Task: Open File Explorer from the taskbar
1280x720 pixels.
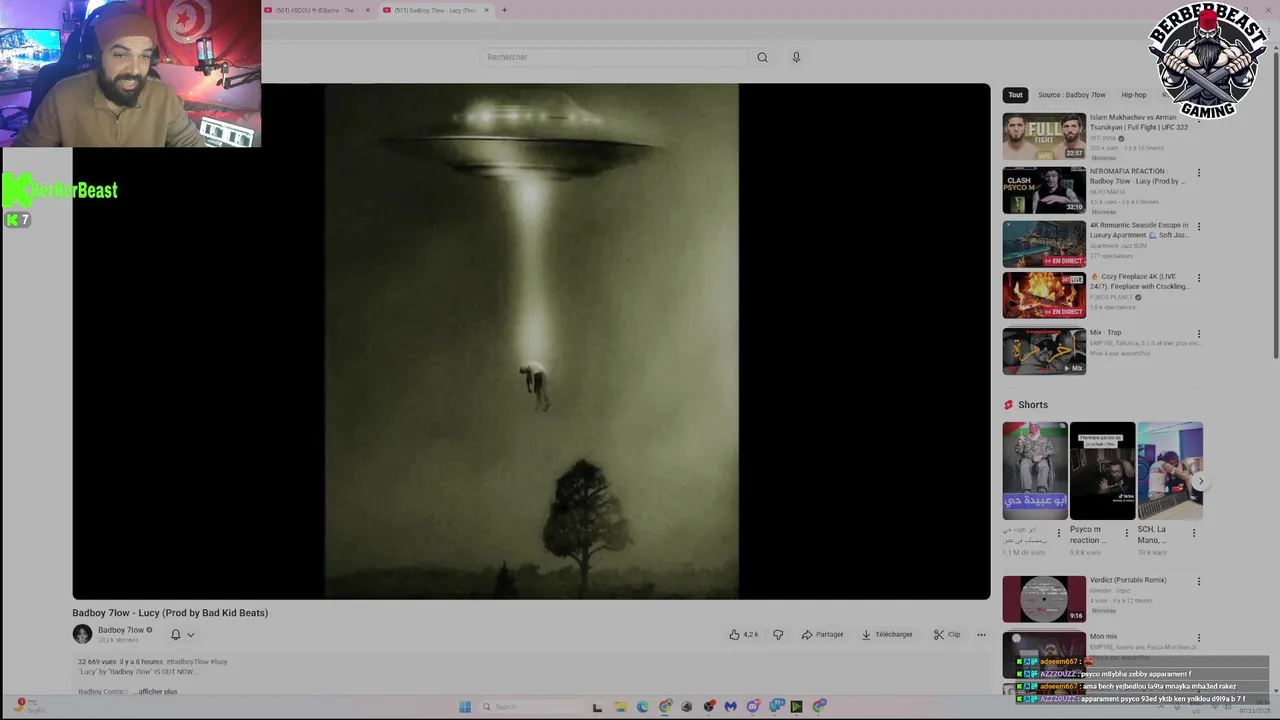Action: point(621,707)
